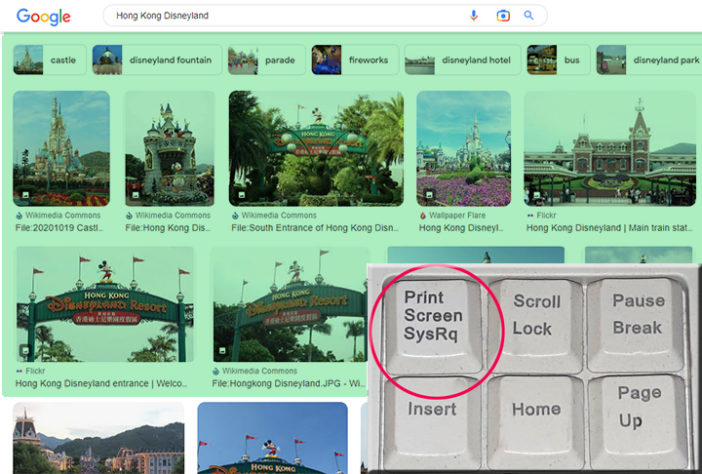702x474 pixels.
Task: Focus the search box containing Hong Kong Disneyland
Action: tap(325, 16)
